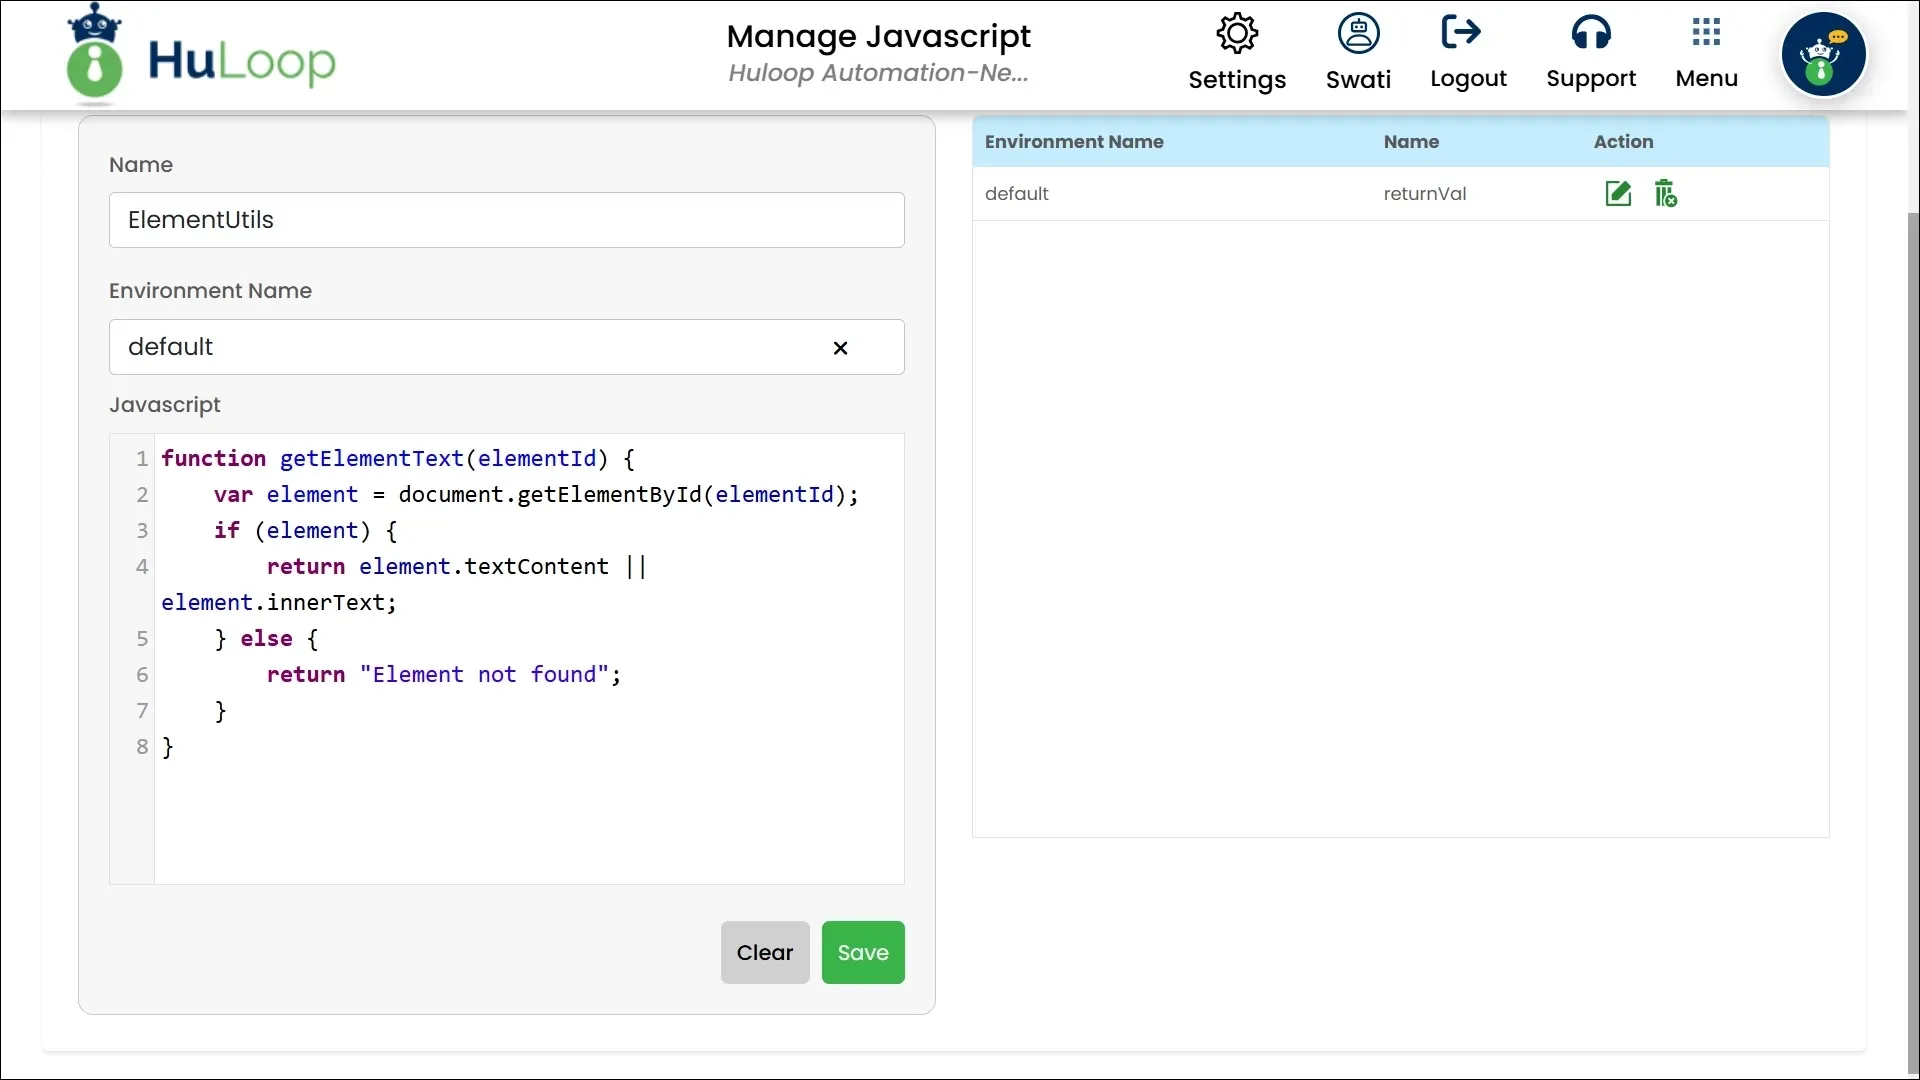The width and height of the screenshot is (1920, 1080).
Task: Select the default returnVal table row
Action: (1200, 194)
